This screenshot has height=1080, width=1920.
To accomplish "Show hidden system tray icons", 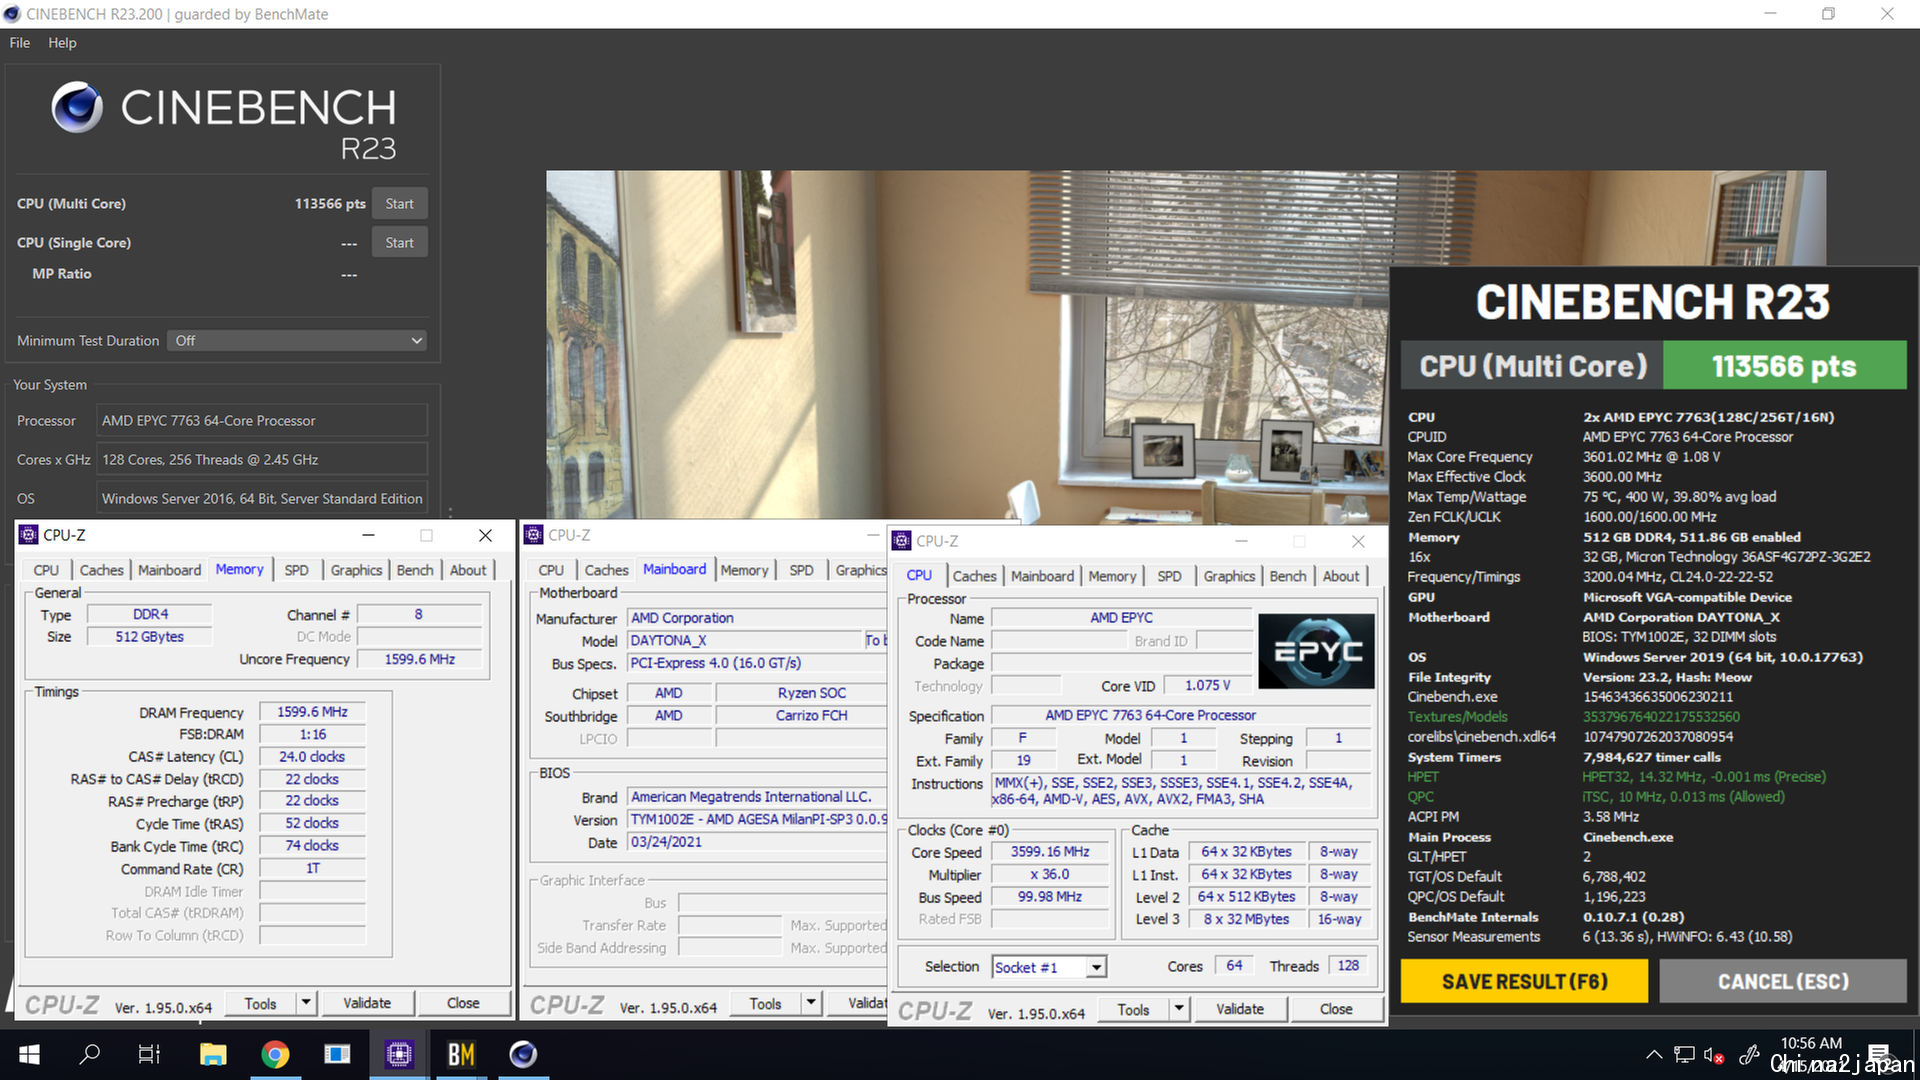I will (x=1654, y=1054).
